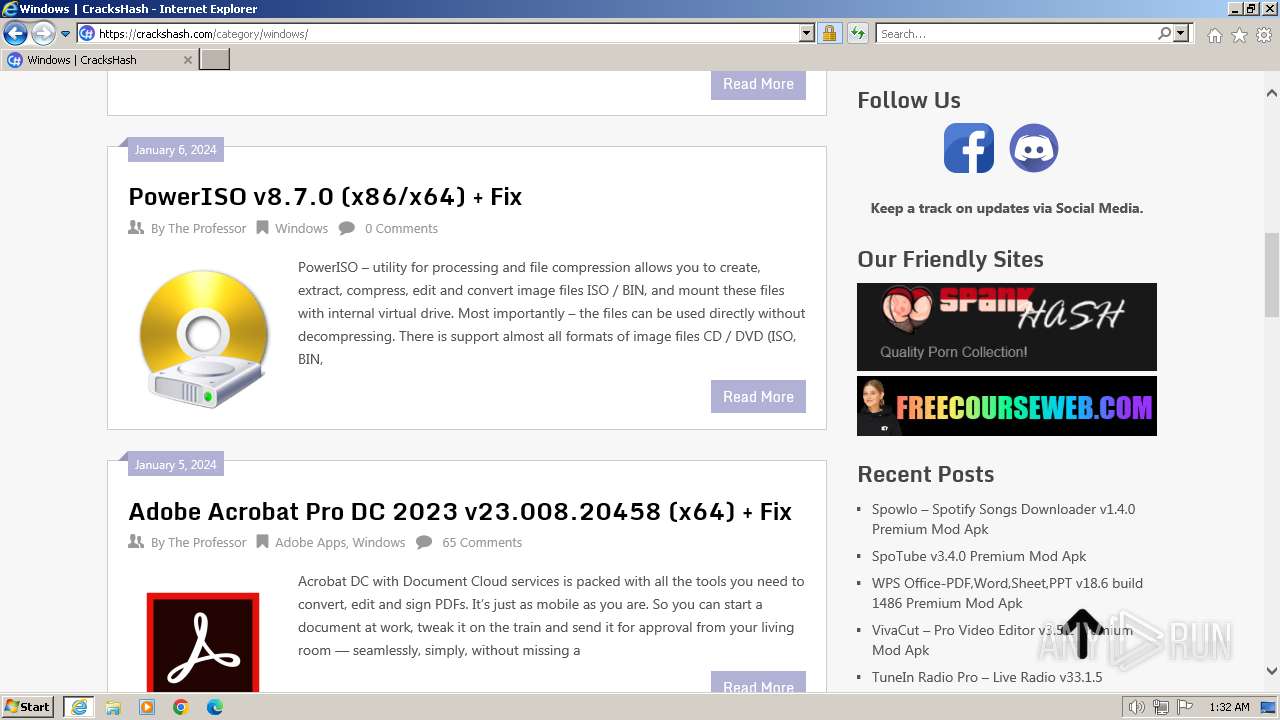Image resolution: width=1280 pixels, height=720 pixels.
Task: Click the Adobe Acrobat logo thumbnail
Action: (x=203, y=642)
